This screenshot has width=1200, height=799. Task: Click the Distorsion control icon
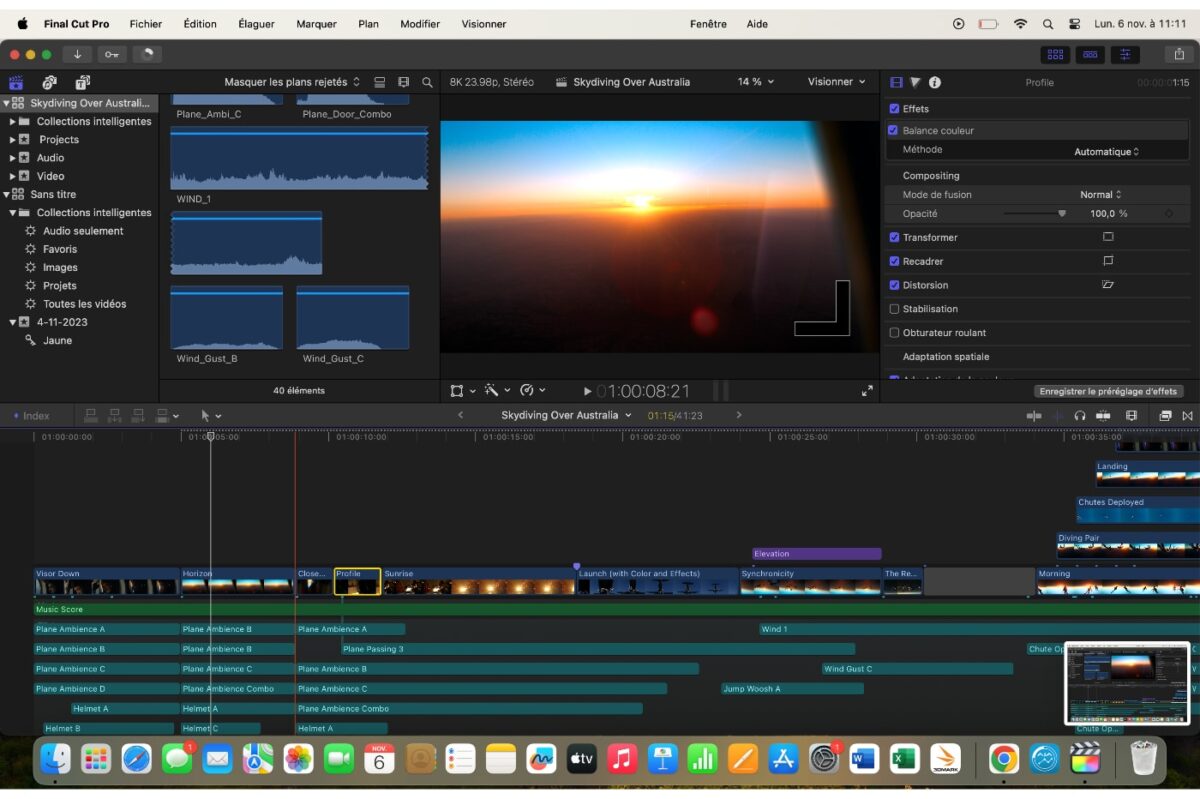pos(1107,285)
